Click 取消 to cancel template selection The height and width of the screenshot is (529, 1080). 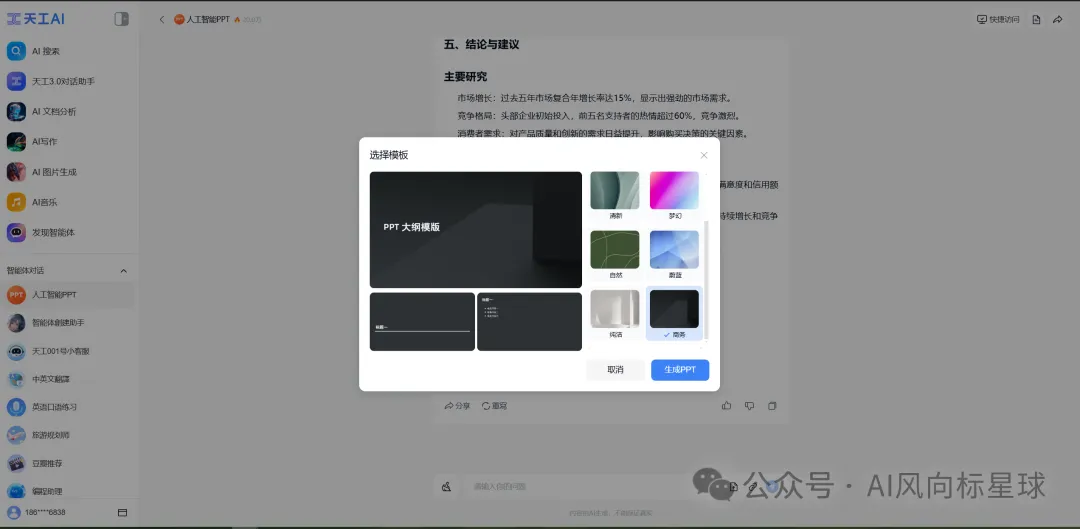(615, 370)
